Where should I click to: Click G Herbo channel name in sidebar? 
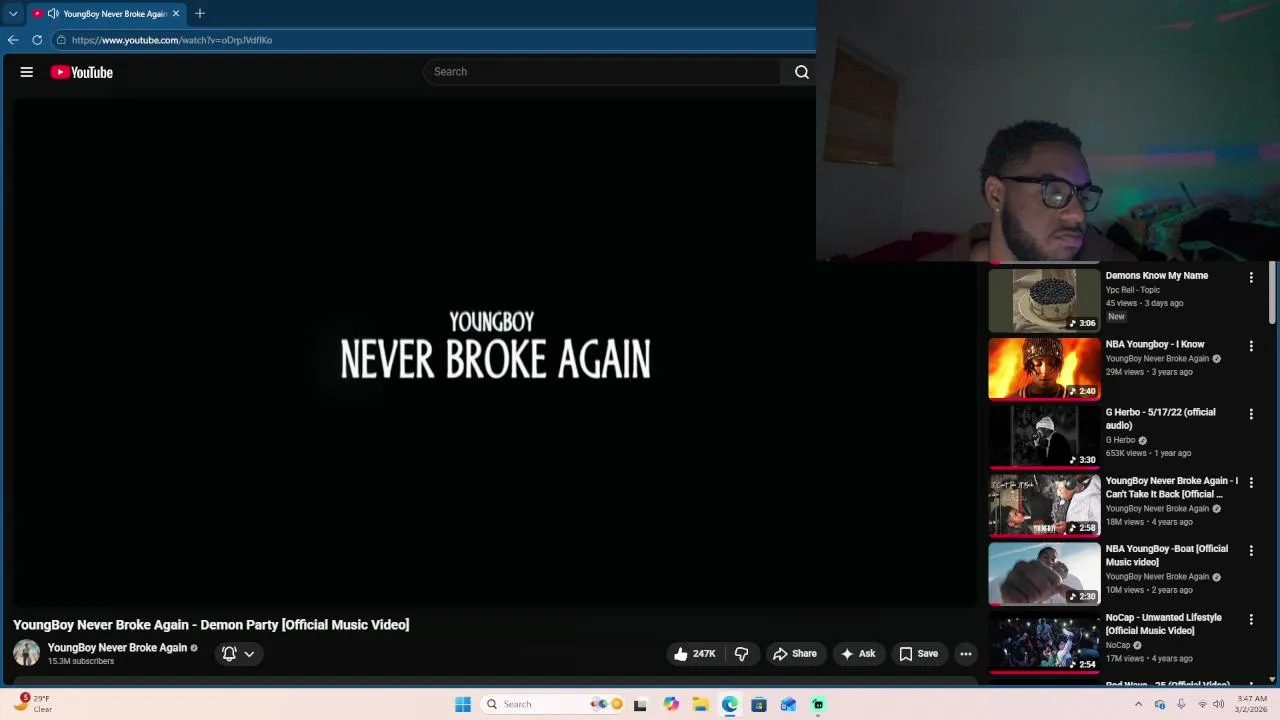(1120, 440)
